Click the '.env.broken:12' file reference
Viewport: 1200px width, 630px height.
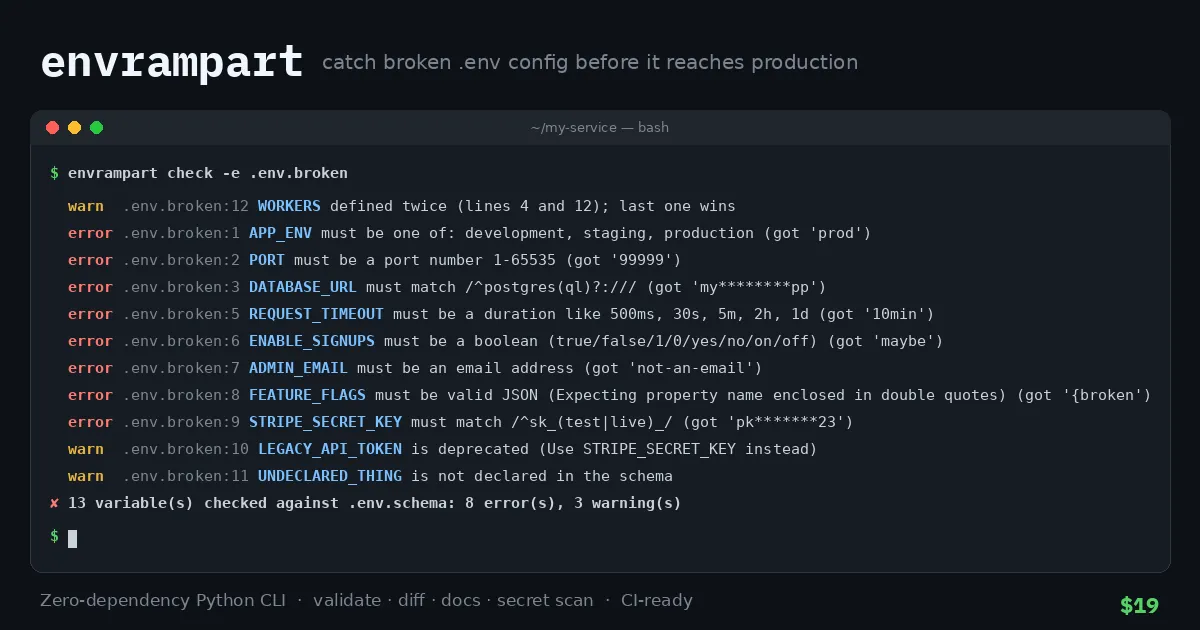point(186,206)
